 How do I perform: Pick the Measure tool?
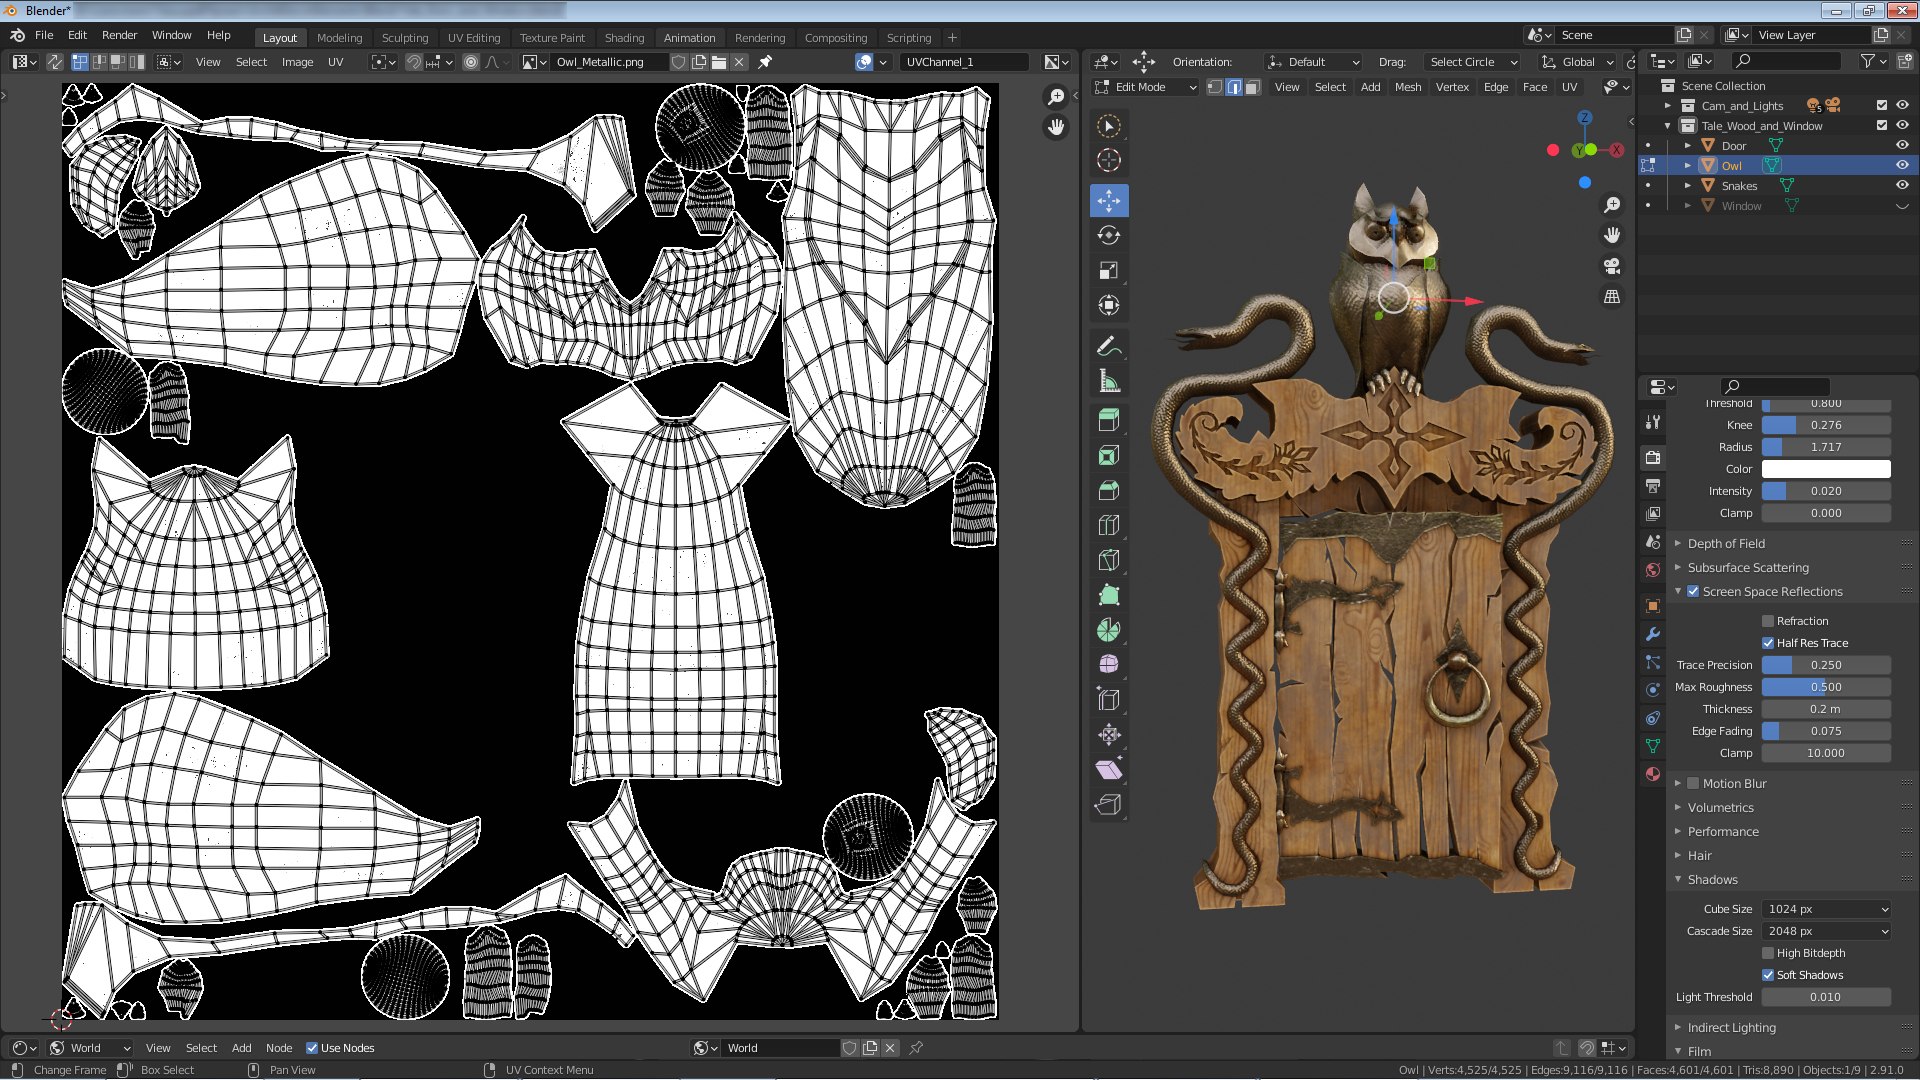pos(1108,382)
